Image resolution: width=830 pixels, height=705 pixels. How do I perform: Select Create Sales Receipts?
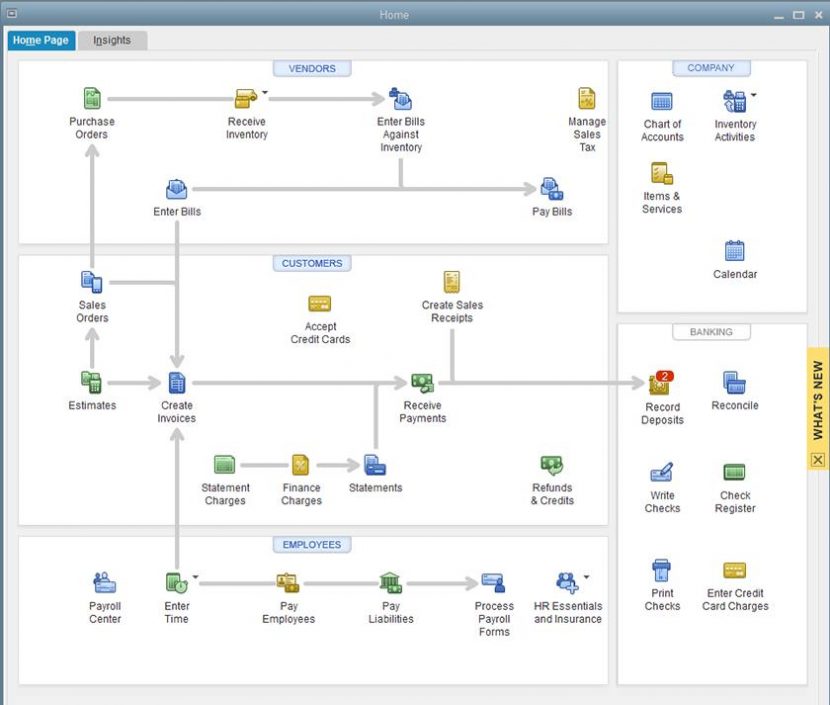[x=451, y=281]
